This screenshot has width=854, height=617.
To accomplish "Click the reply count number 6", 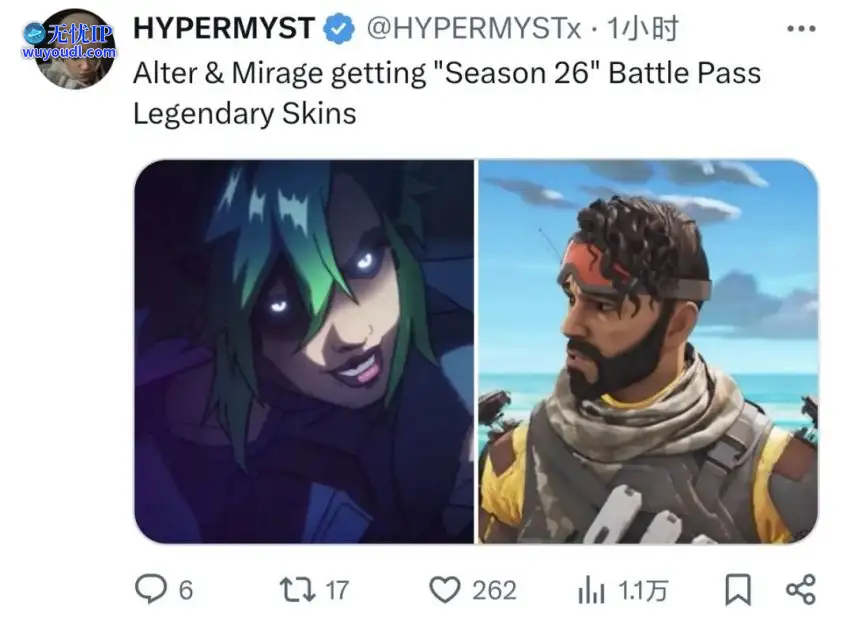I will (186, 590).
